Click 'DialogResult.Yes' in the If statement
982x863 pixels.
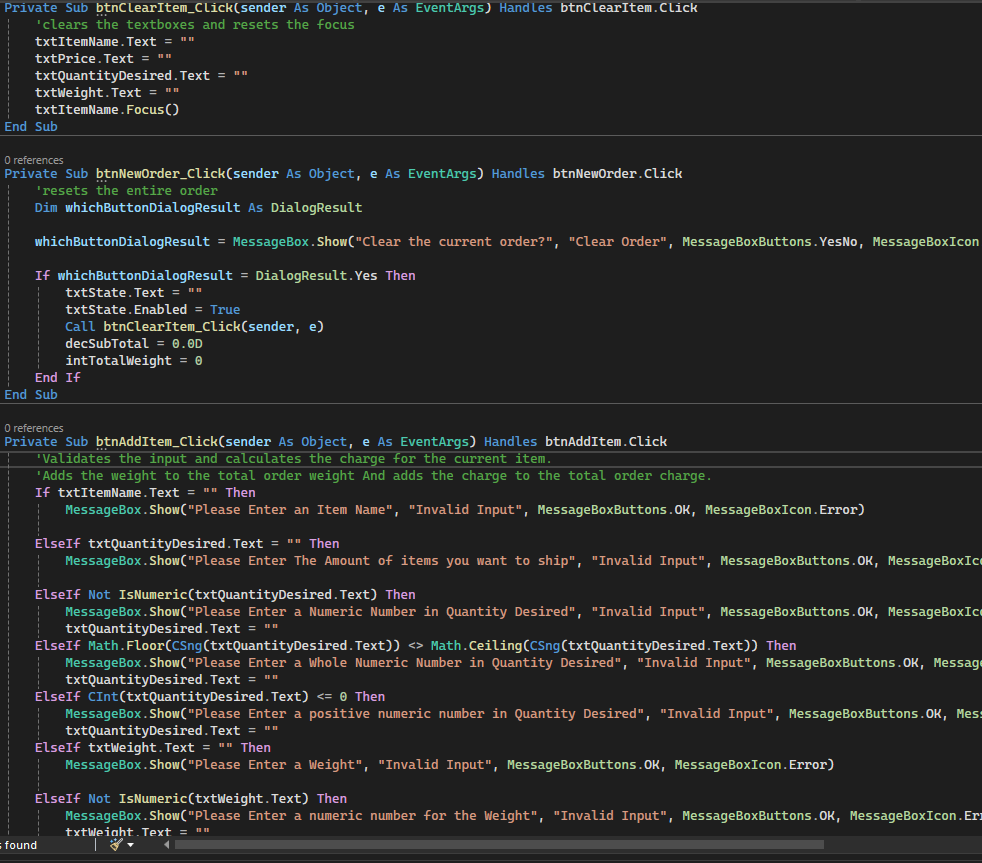coord(316,276)
